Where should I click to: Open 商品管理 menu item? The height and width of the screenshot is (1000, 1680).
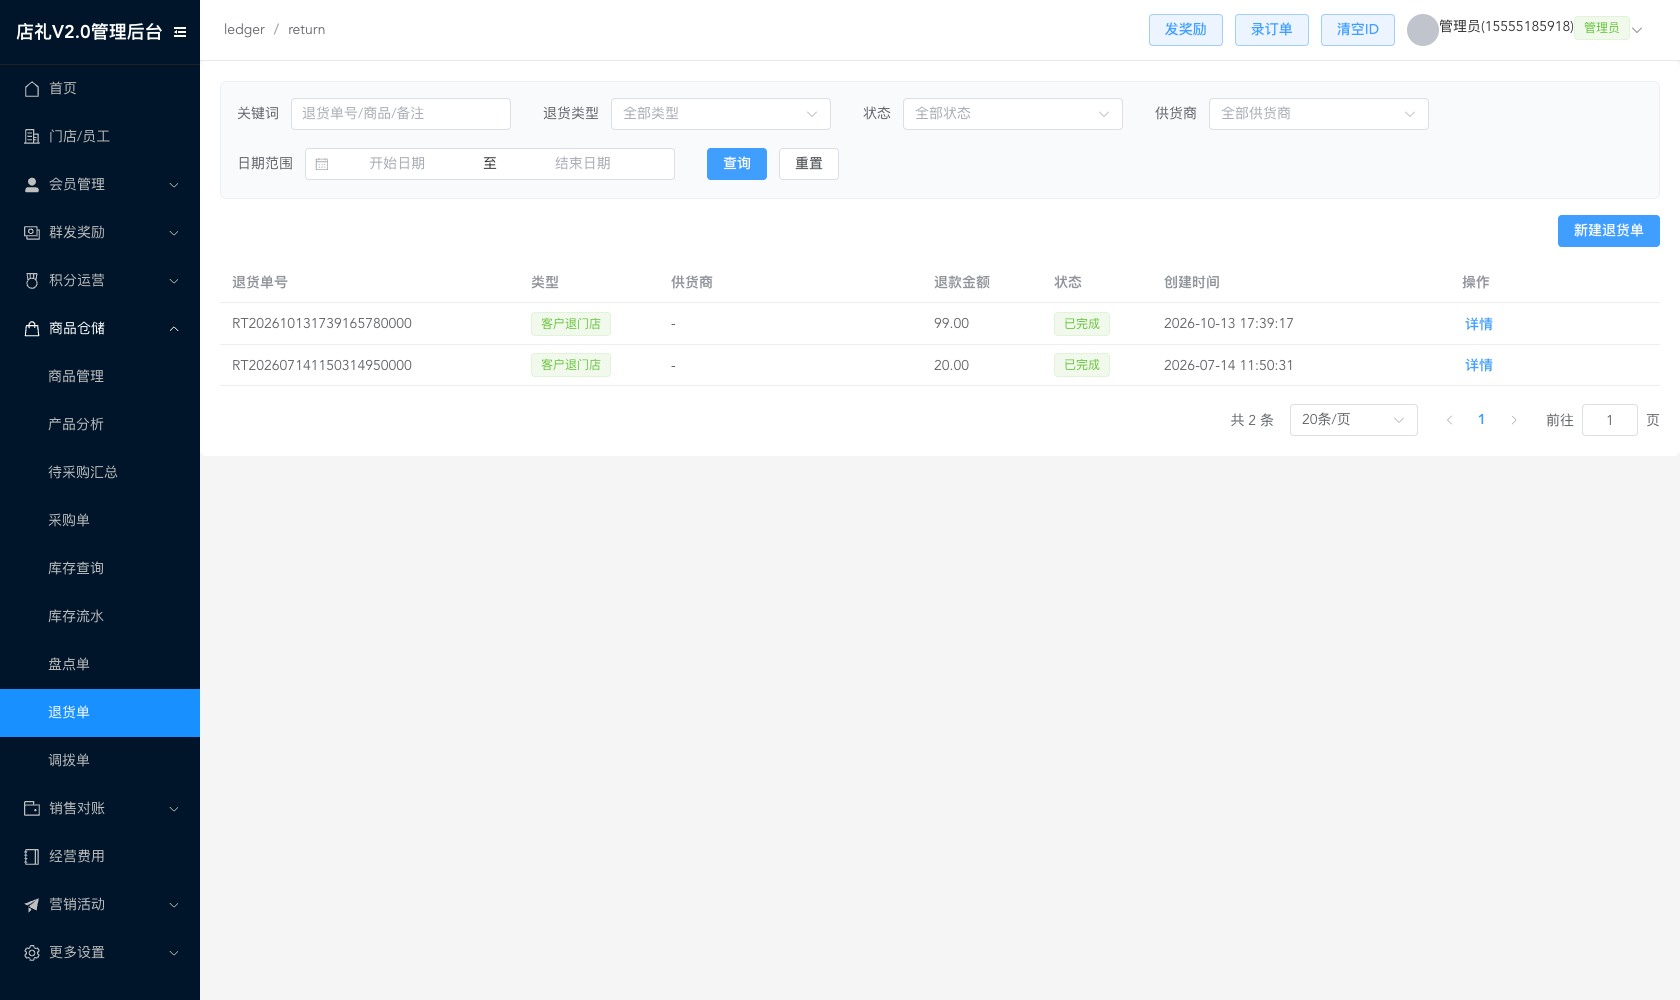(100, 377)
